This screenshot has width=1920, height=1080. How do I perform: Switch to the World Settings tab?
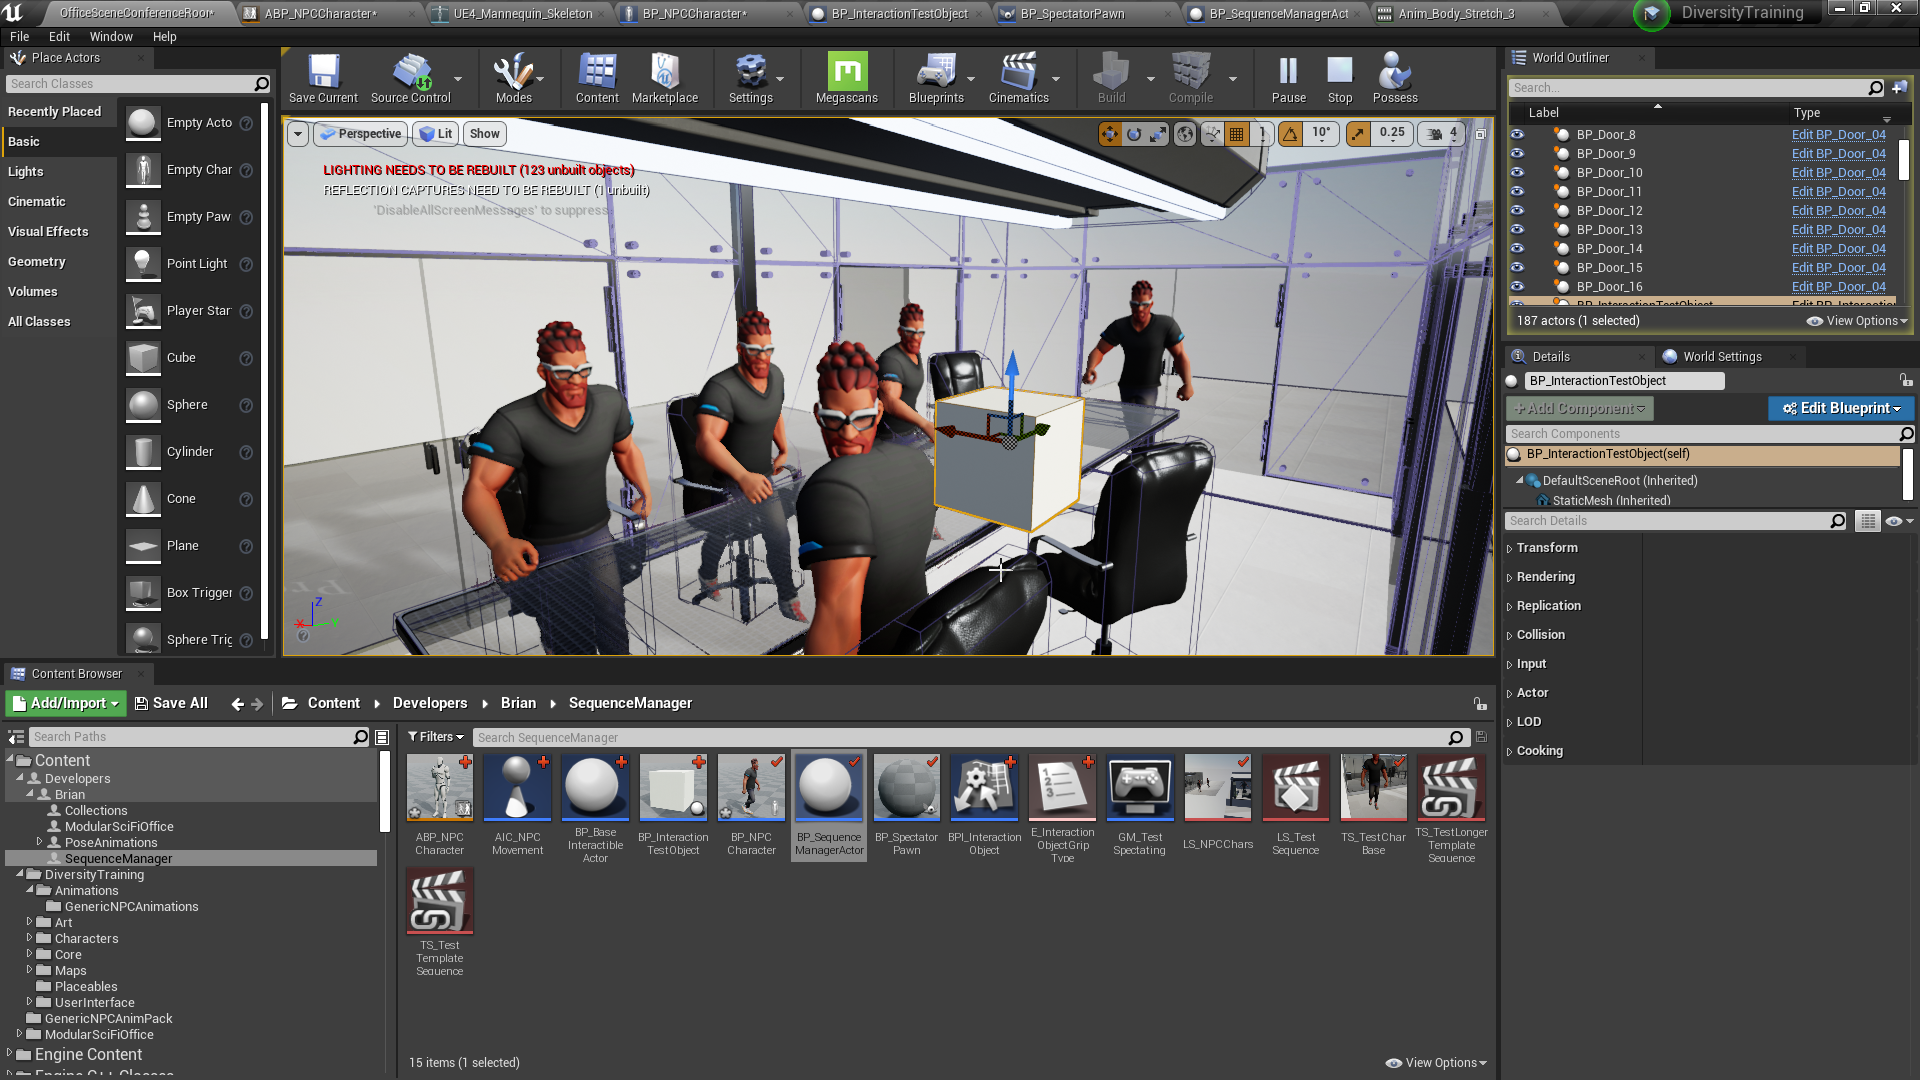1721,356
